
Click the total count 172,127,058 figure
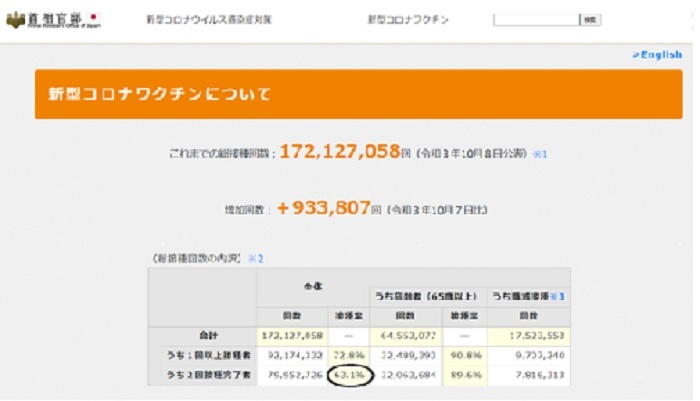click(339, 152)
